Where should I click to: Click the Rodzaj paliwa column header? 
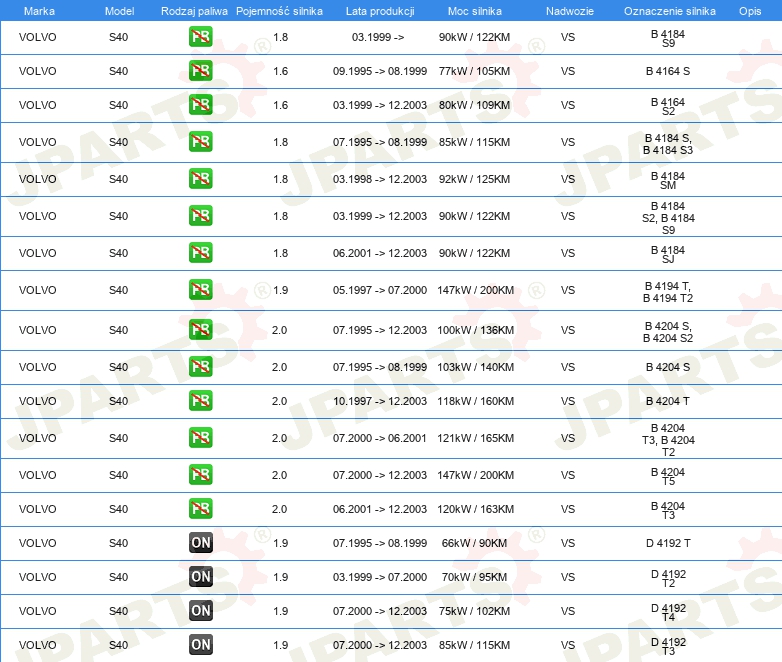pos(194,11)
